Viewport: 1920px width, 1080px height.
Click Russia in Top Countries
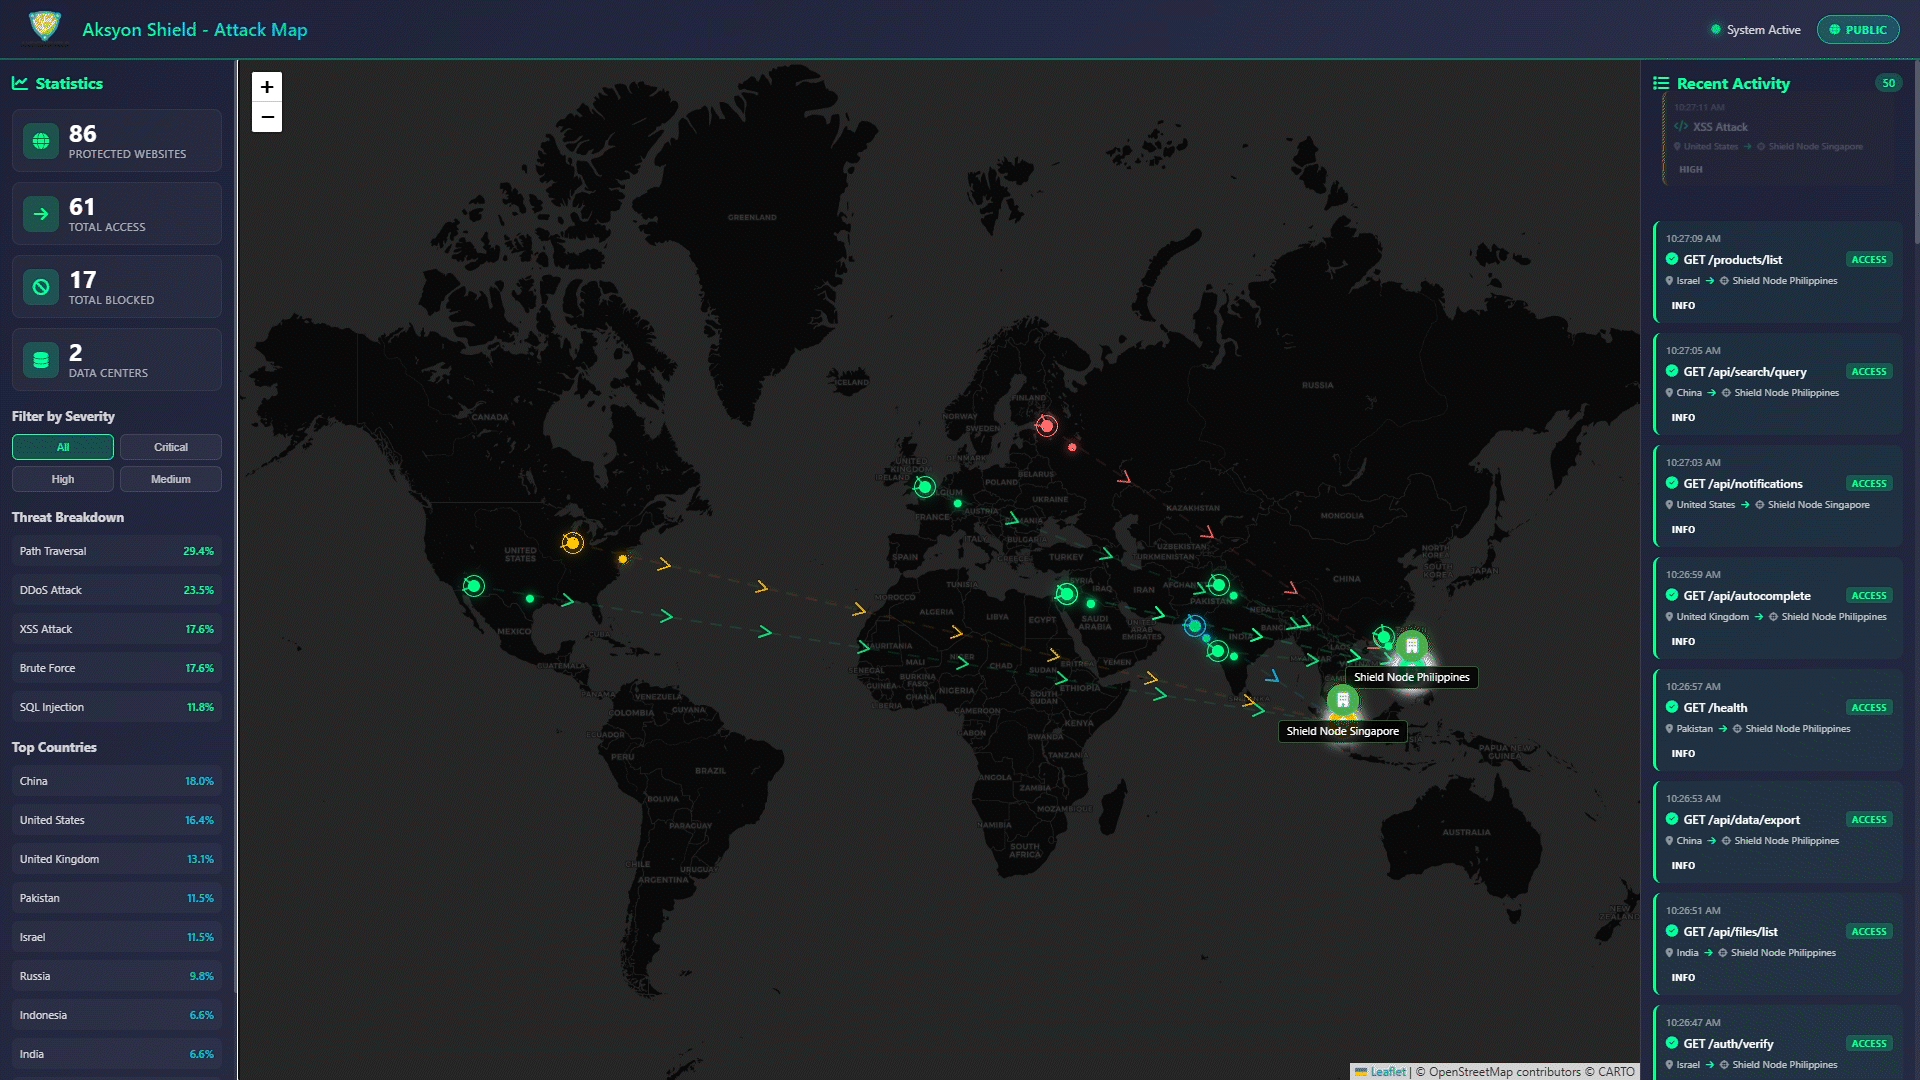tap(117, 976)
